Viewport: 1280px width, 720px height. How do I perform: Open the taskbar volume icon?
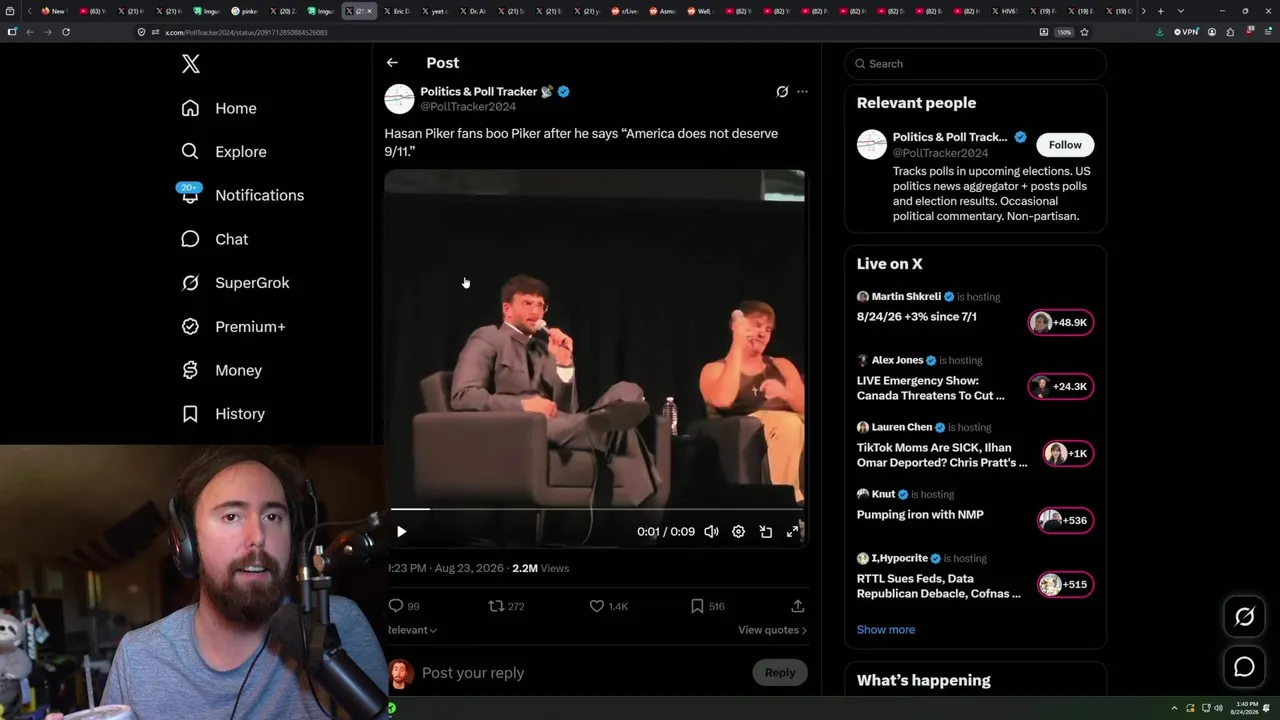tap(1218, 708)
